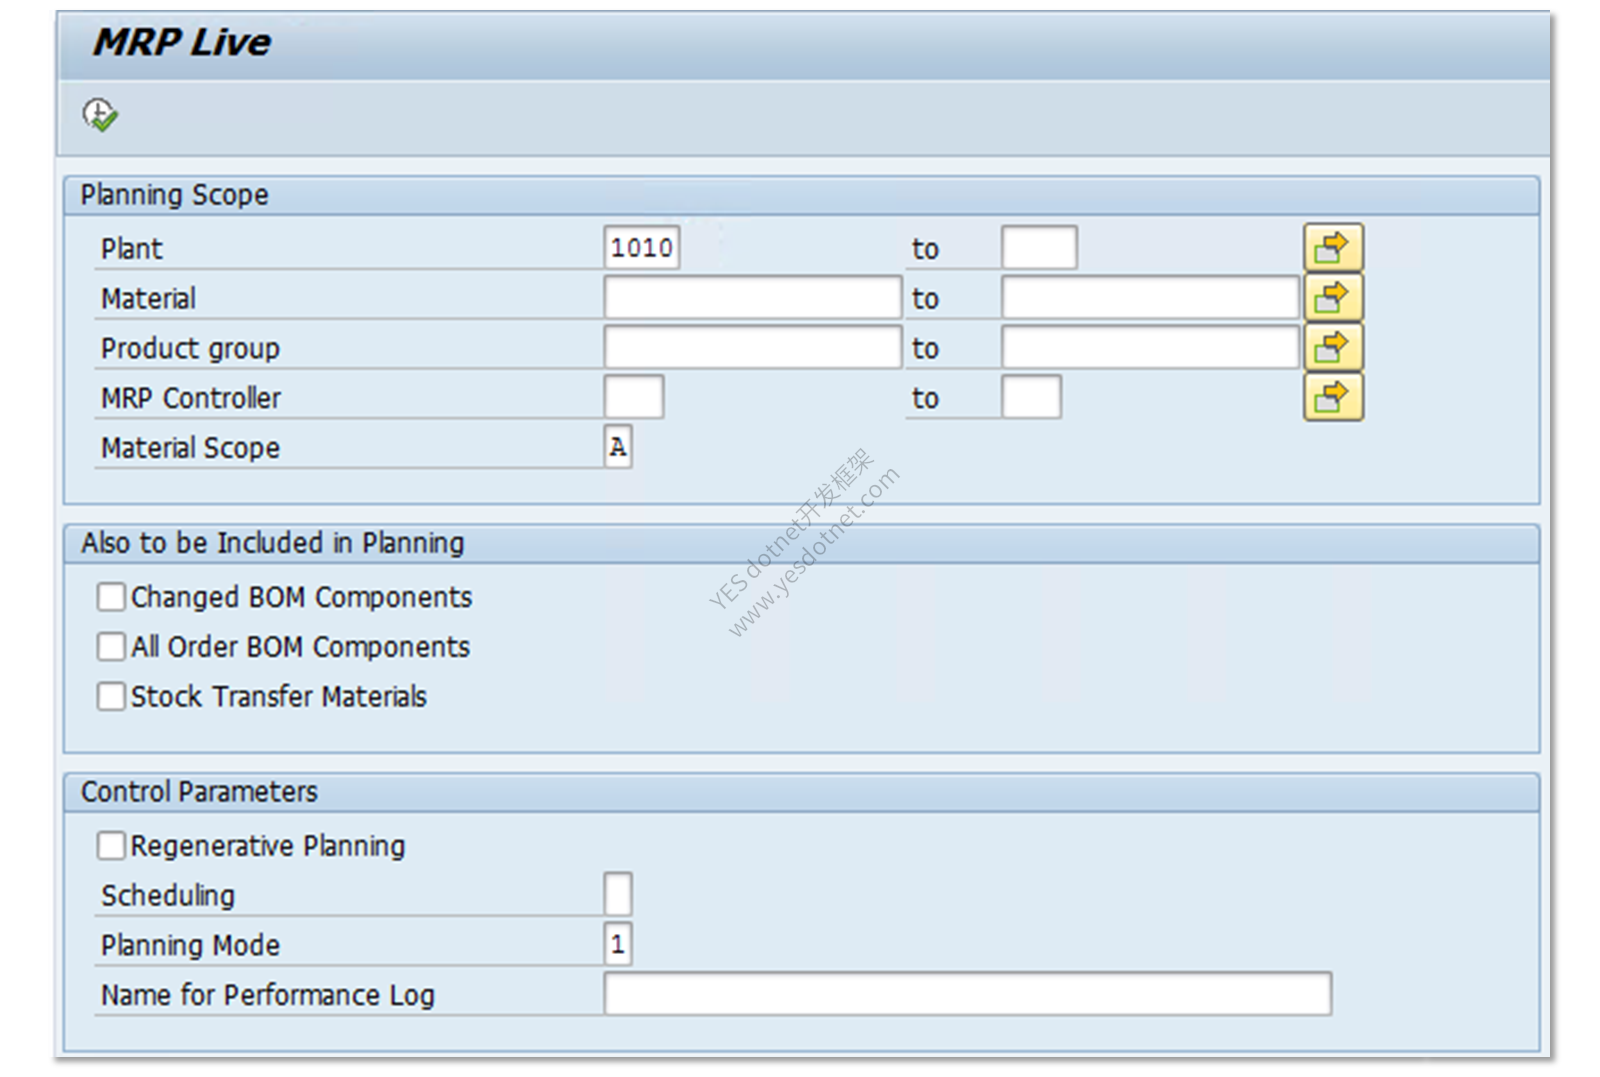Open multiple selection for MRP Controller
The height and width of the screenshot is (1077, 1600).
[x=1333, y=397]
